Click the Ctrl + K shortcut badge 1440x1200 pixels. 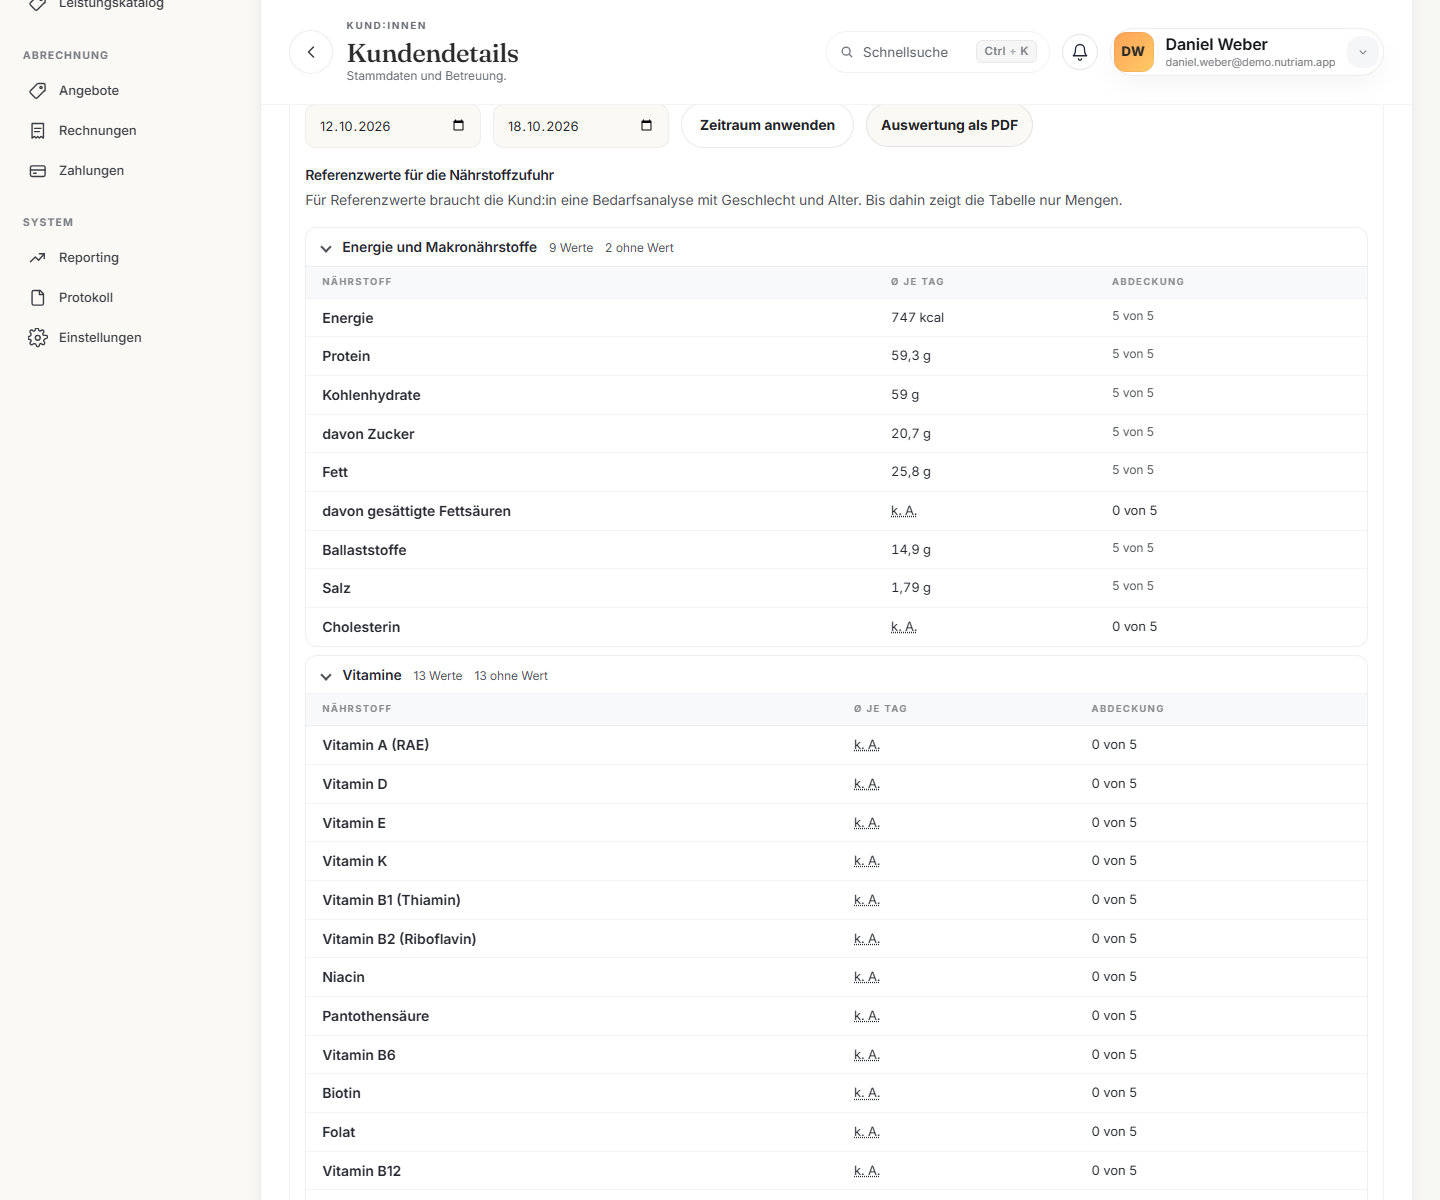(x=1006, y=51)
